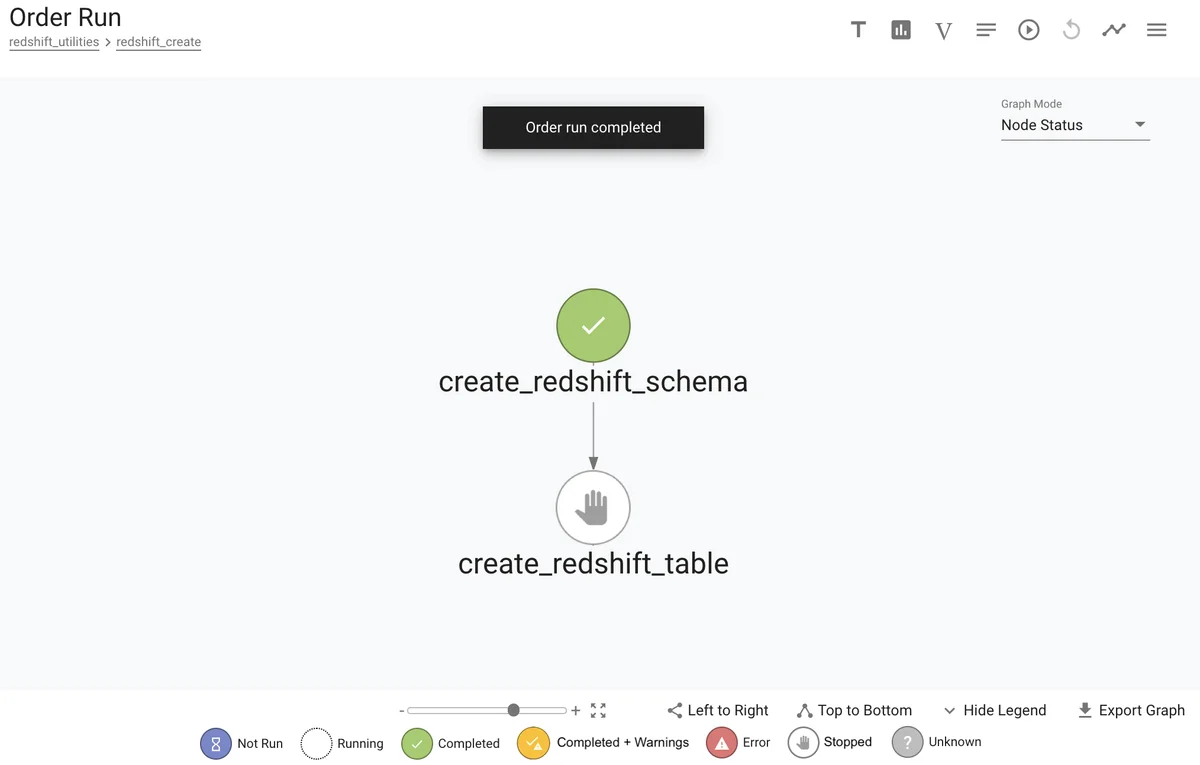The width and height of the screenshot is (1200, 765).
Task: Click the Graph Mode dropdown arrow
Action: tap(1140, 125)
